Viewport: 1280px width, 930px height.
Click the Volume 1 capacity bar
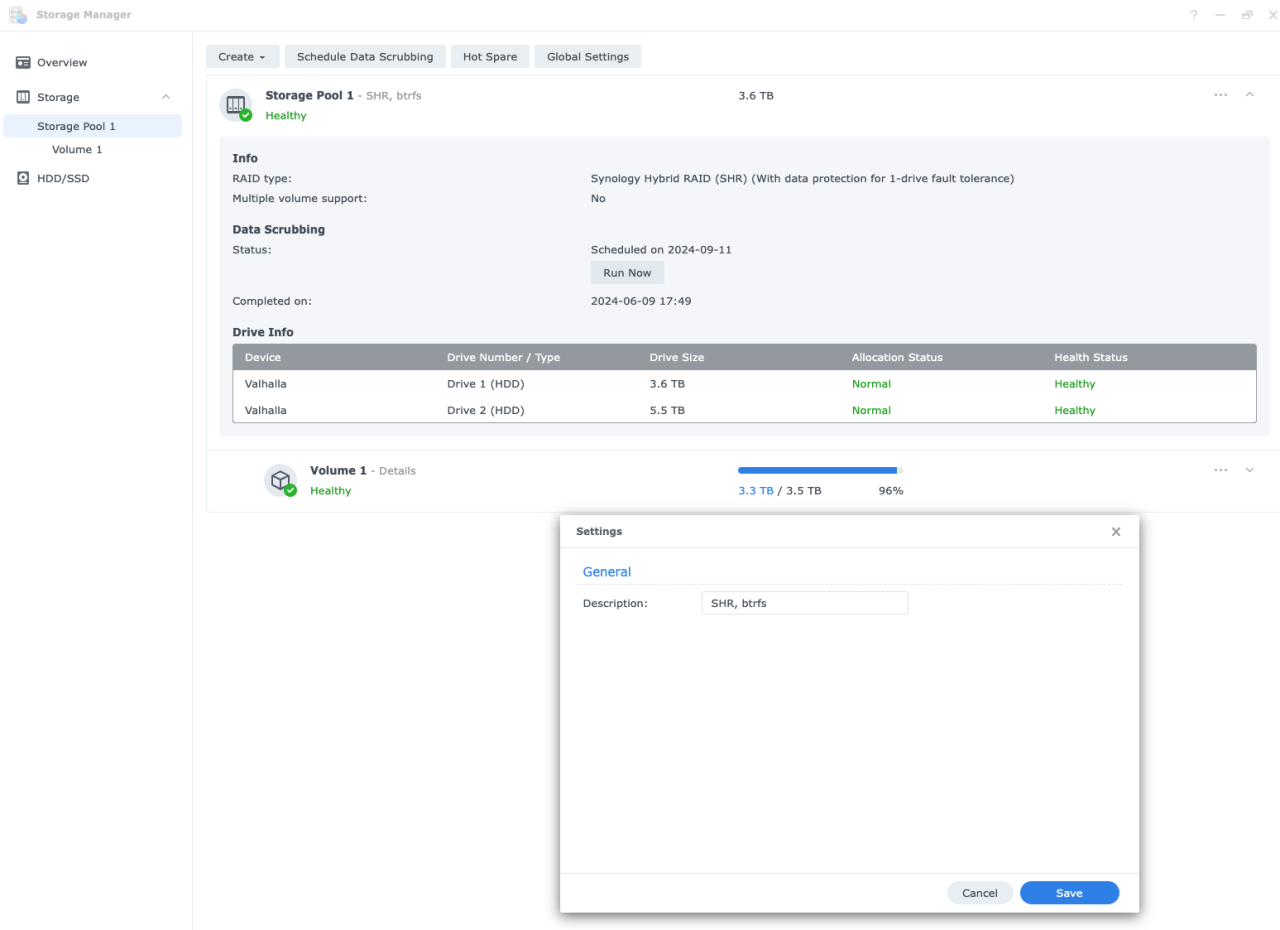(x=818, y=469)
